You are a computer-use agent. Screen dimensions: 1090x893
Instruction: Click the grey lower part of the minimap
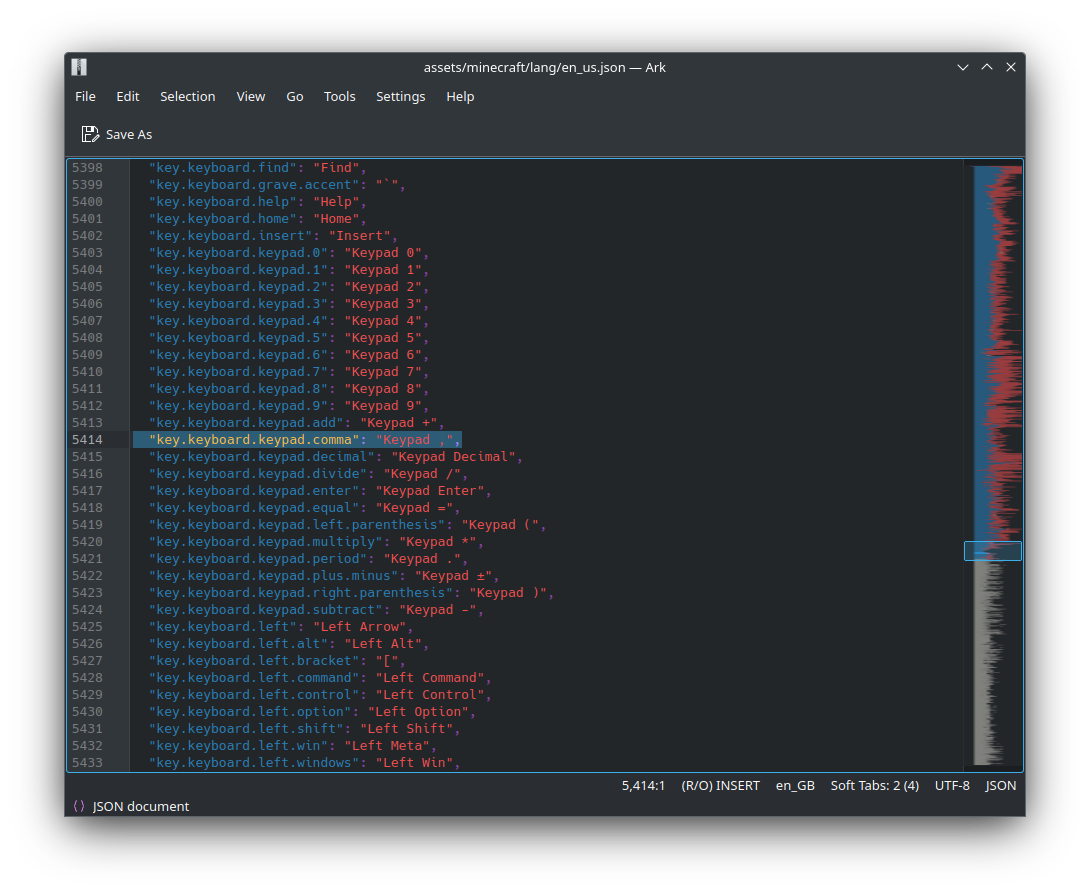coord(990,664)
